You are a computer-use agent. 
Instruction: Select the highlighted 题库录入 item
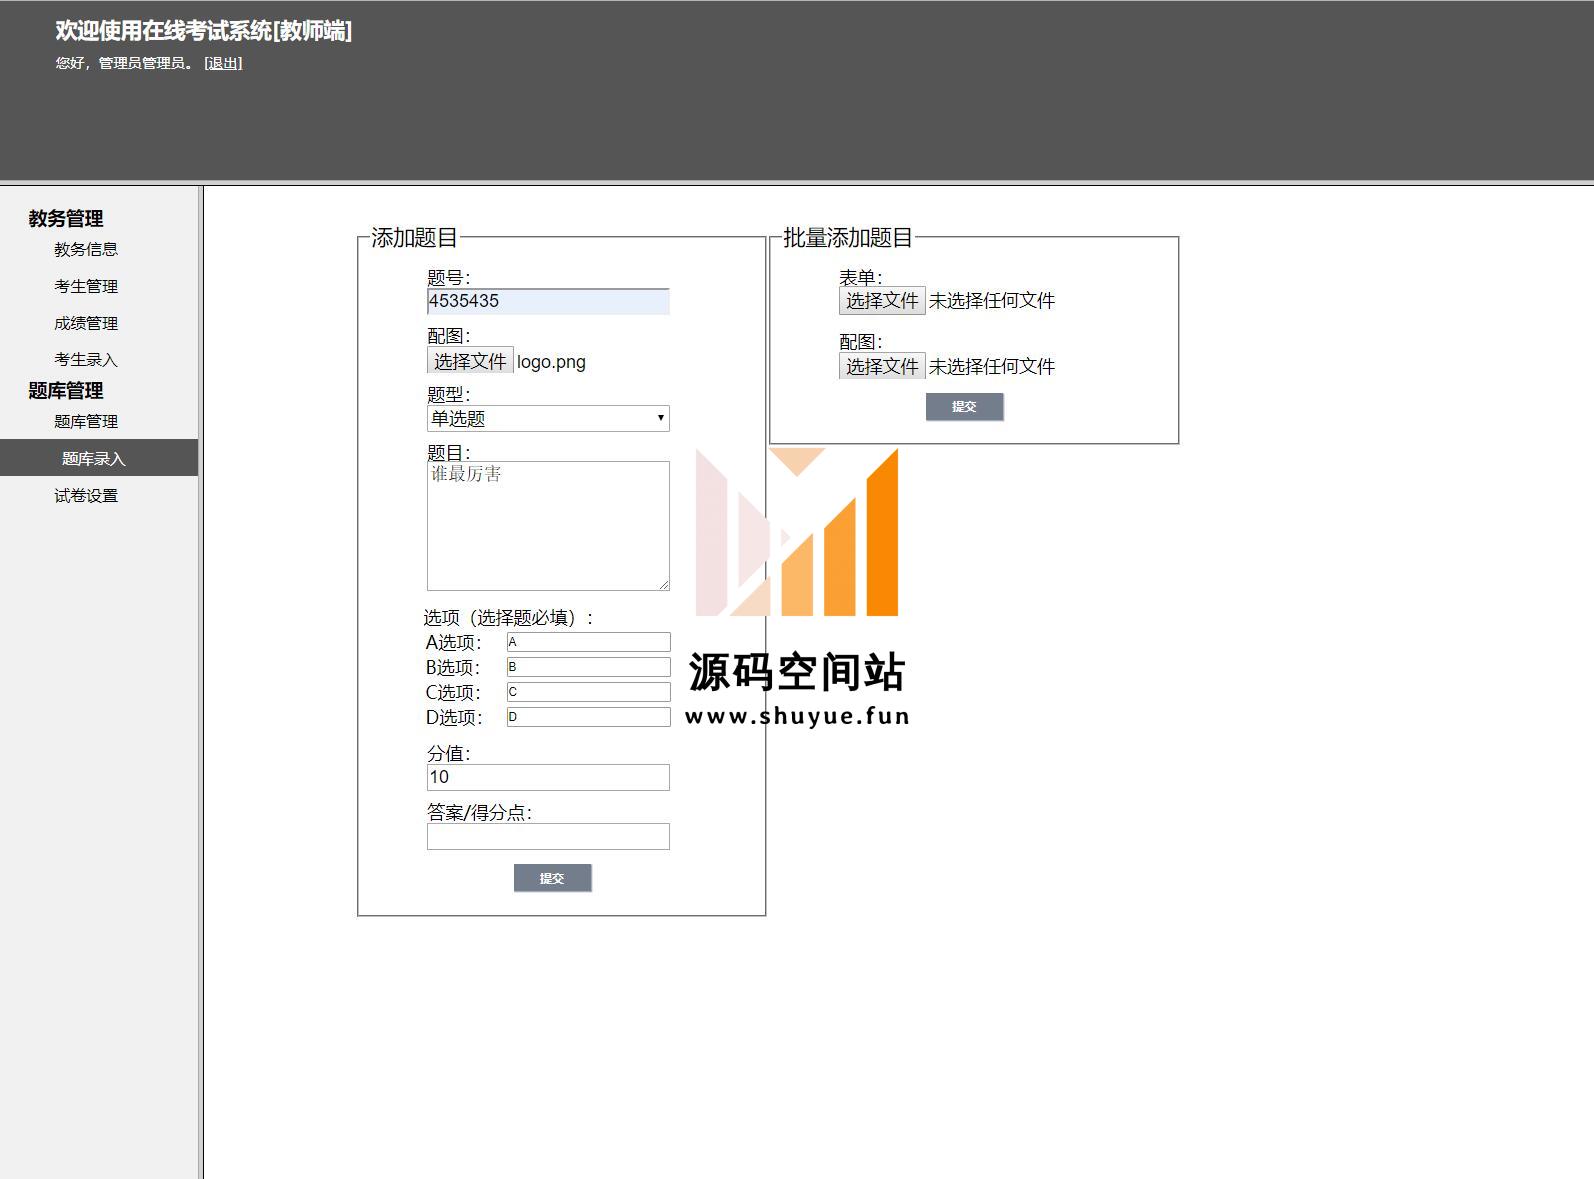[x=99, y=458]
